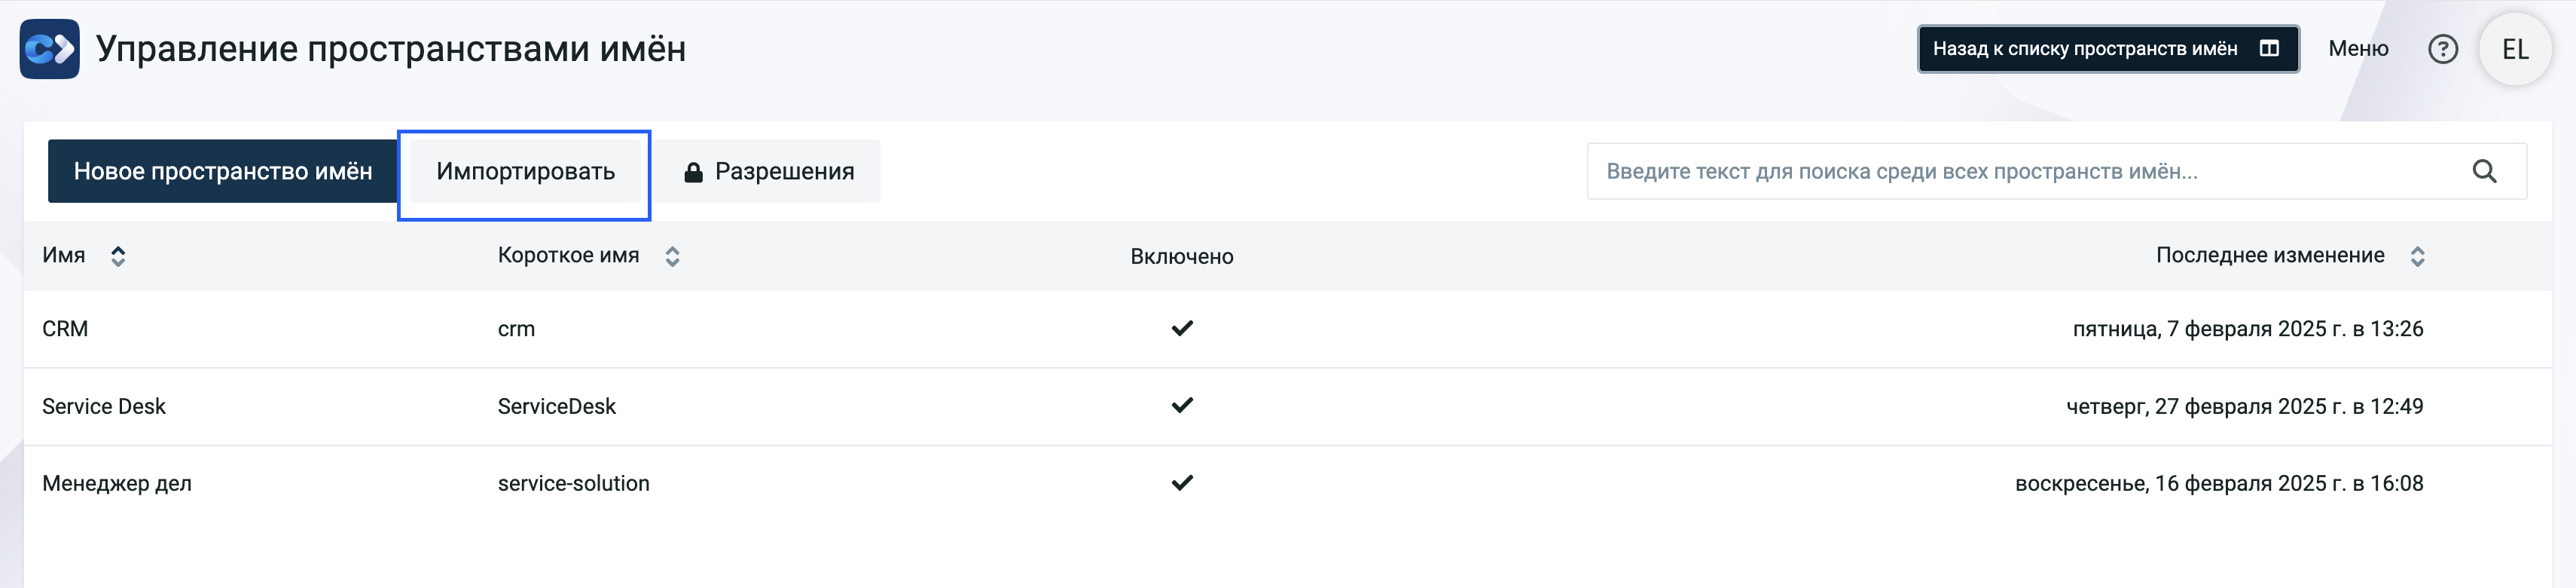
Task: Click the search magnifier icon
Action: tap(2484, 171)
